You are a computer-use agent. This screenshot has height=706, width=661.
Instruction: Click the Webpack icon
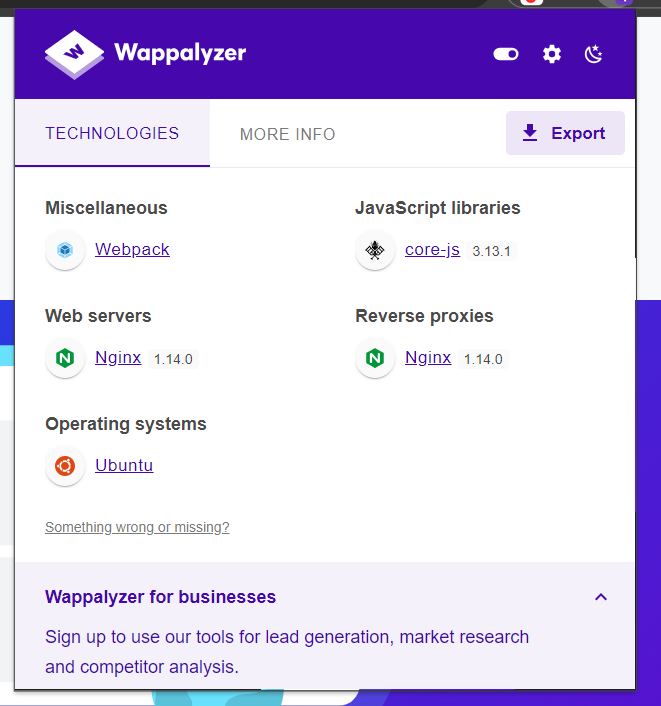(x=65, y=250)
